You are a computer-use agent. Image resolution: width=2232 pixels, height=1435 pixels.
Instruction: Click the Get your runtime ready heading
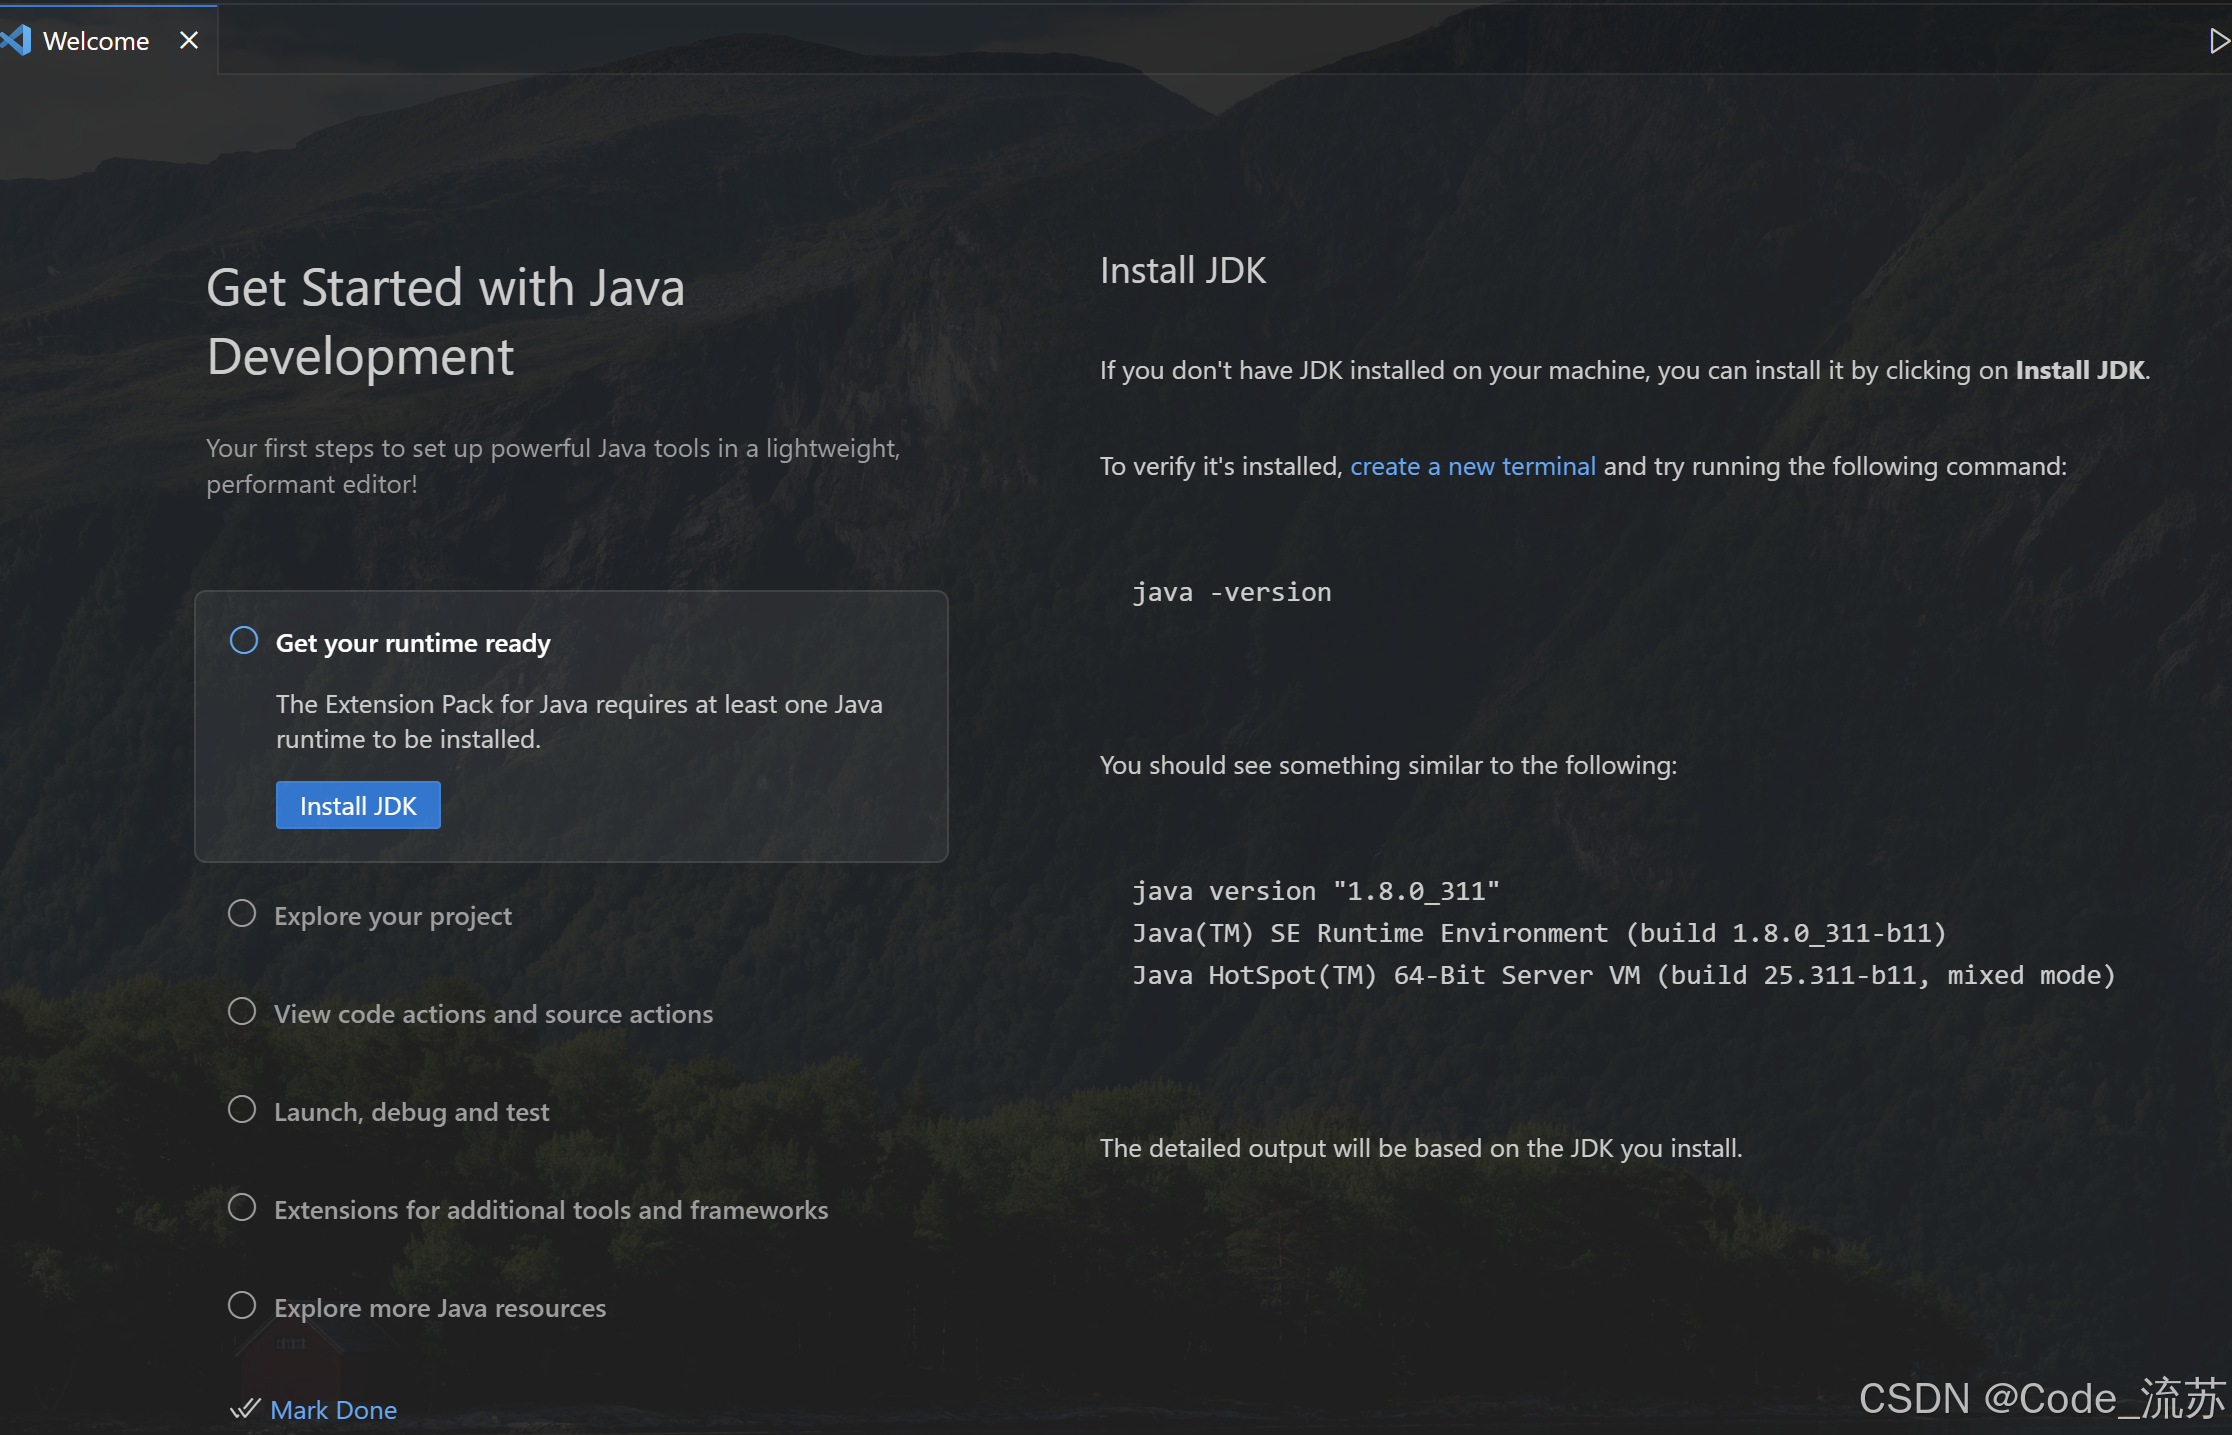[413, 643]
